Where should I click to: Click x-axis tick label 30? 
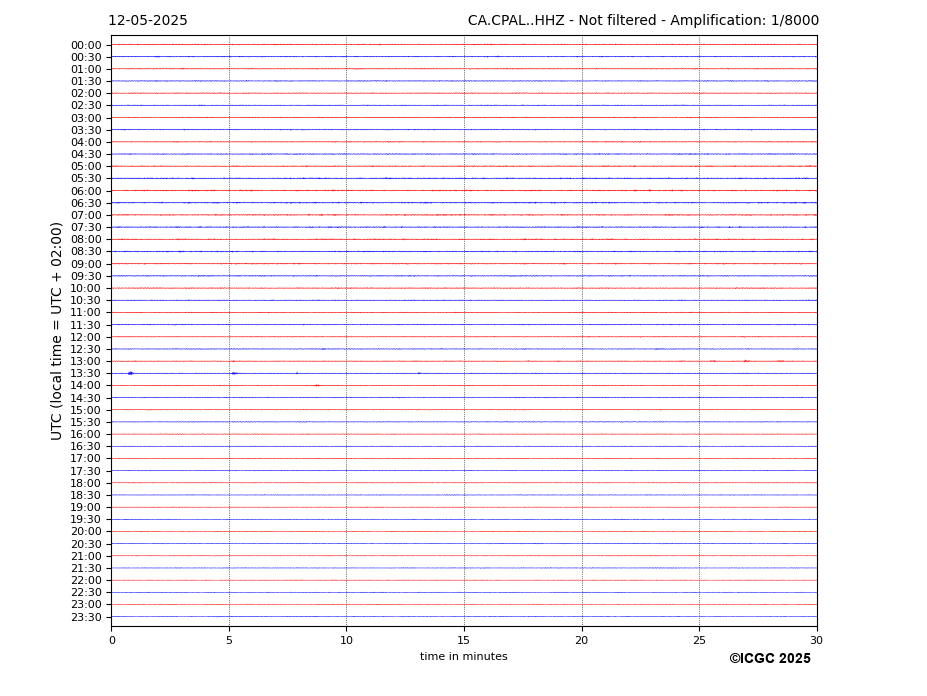point(816,640)
